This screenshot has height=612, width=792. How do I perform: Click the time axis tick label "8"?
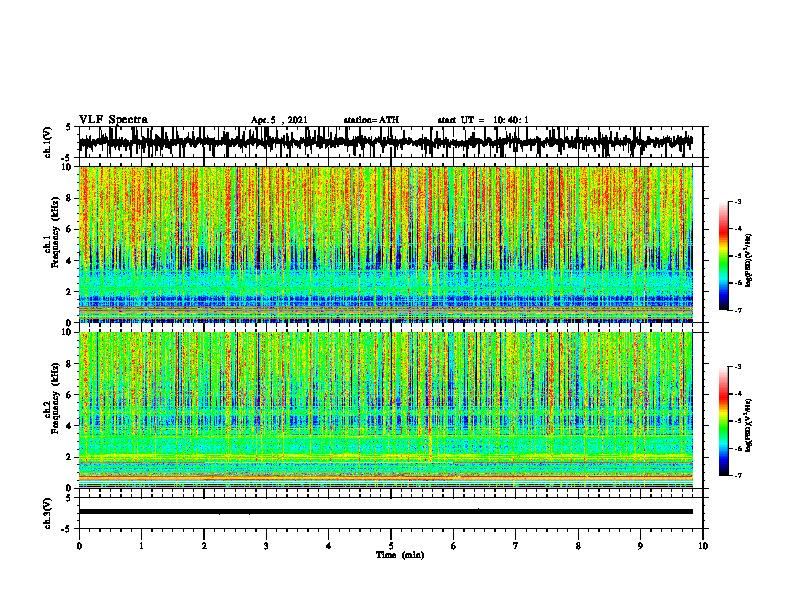tap(578, 546)
